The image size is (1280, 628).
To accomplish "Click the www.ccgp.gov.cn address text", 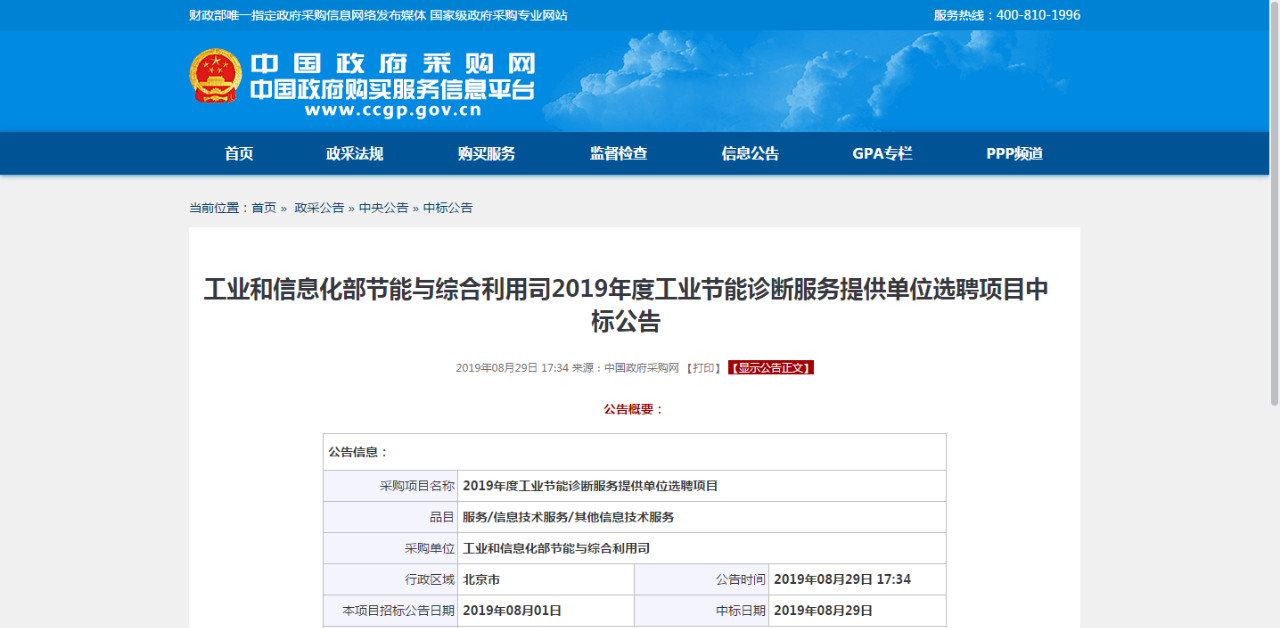I will [x=393, y=111].
